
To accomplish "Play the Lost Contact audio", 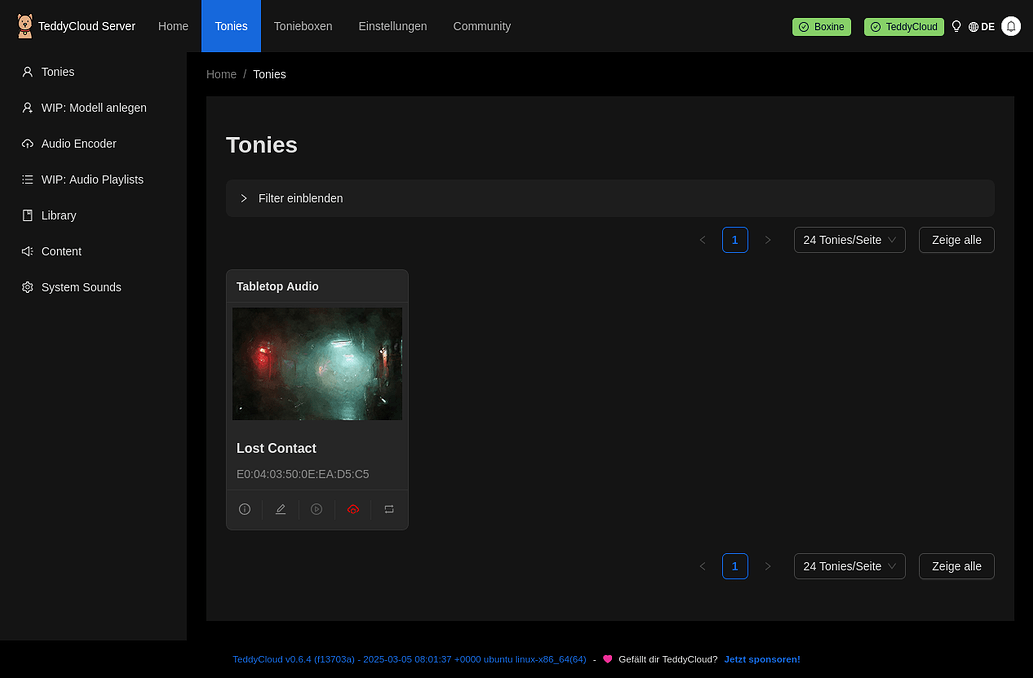I will click(x=316, y=509).
